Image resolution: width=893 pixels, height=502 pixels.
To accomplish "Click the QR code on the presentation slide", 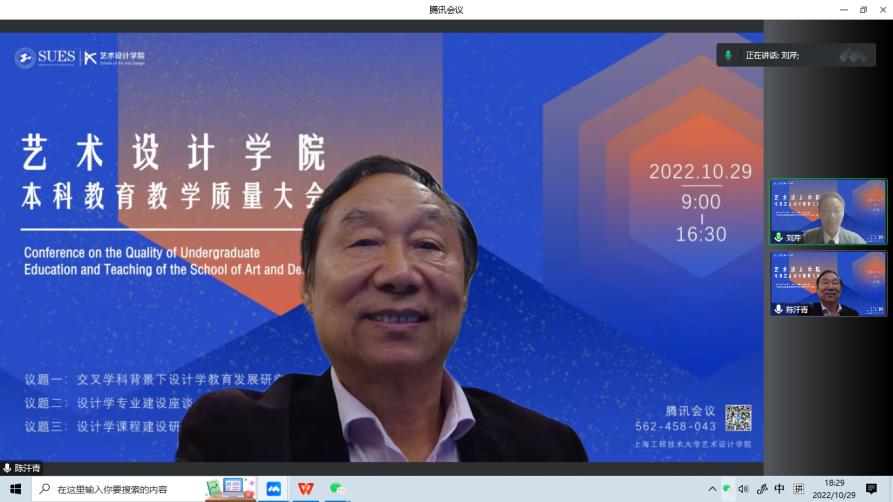I will [738, 417].
